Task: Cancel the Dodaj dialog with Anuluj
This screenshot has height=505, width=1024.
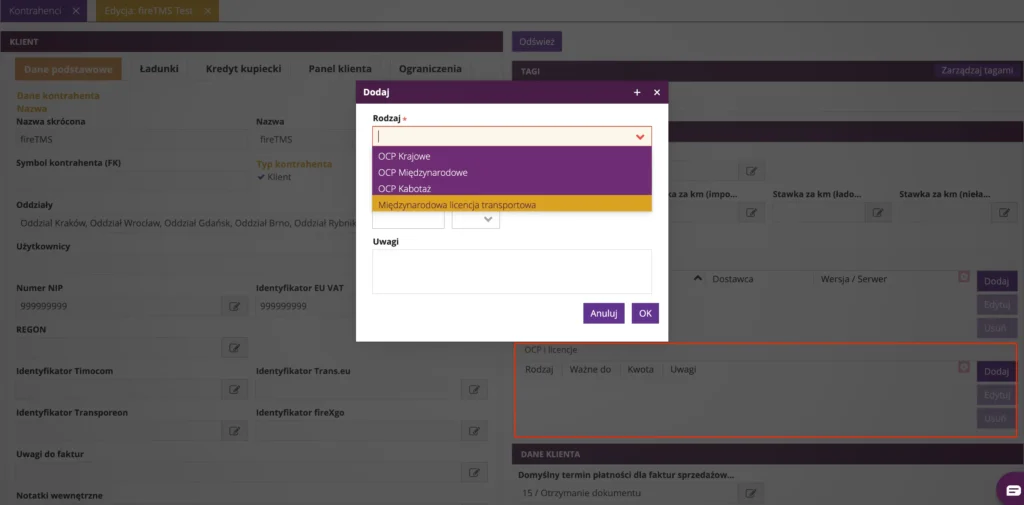Action: pyautogui.click(x=603, y=313)
